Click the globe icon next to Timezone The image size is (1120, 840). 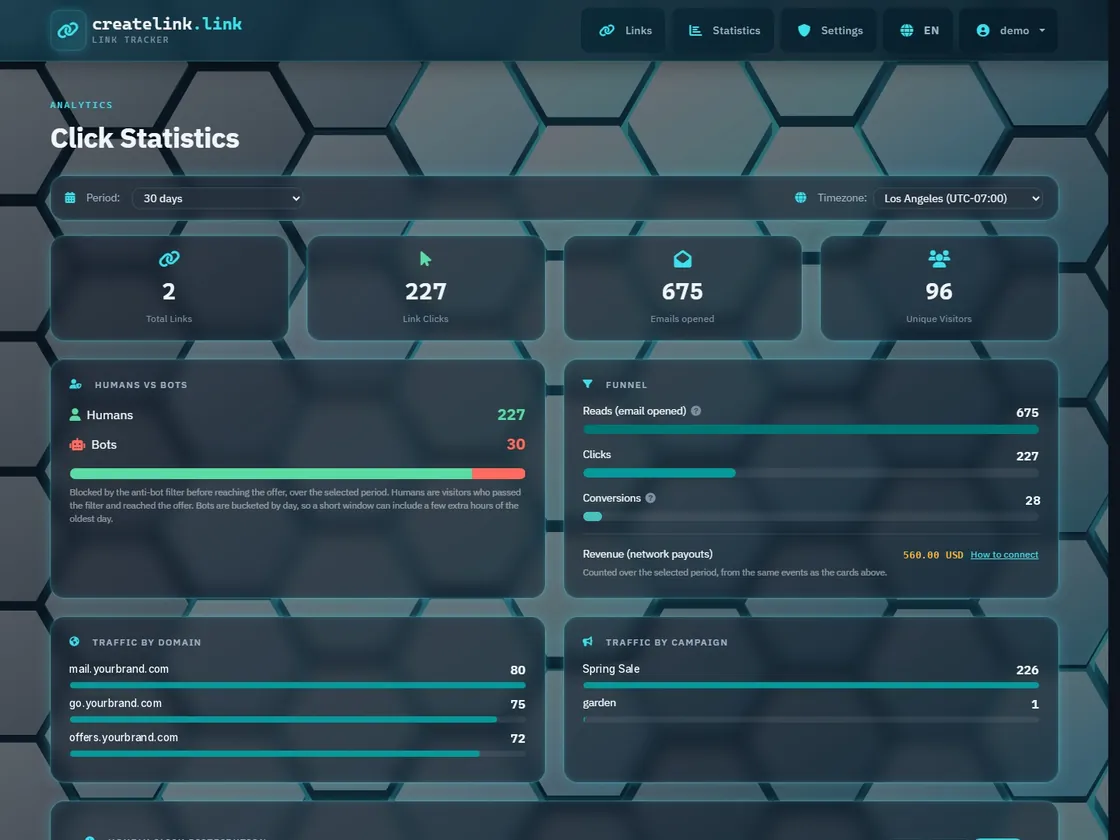pyautogui.click(x=801, y=198)
